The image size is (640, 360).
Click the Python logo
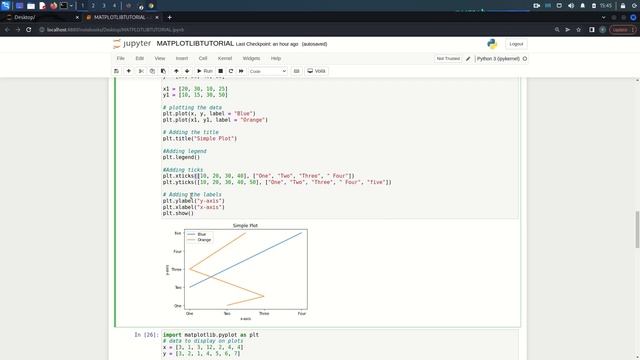pyautogui.click(x=492, y=44)
